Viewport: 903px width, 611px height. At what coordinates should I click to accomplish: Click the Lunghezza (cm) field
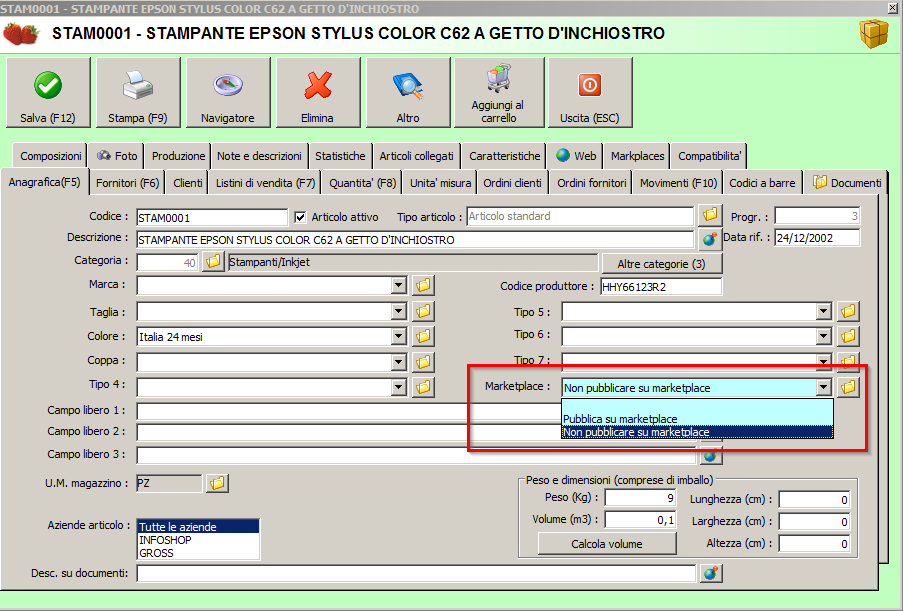coord(815,499)
